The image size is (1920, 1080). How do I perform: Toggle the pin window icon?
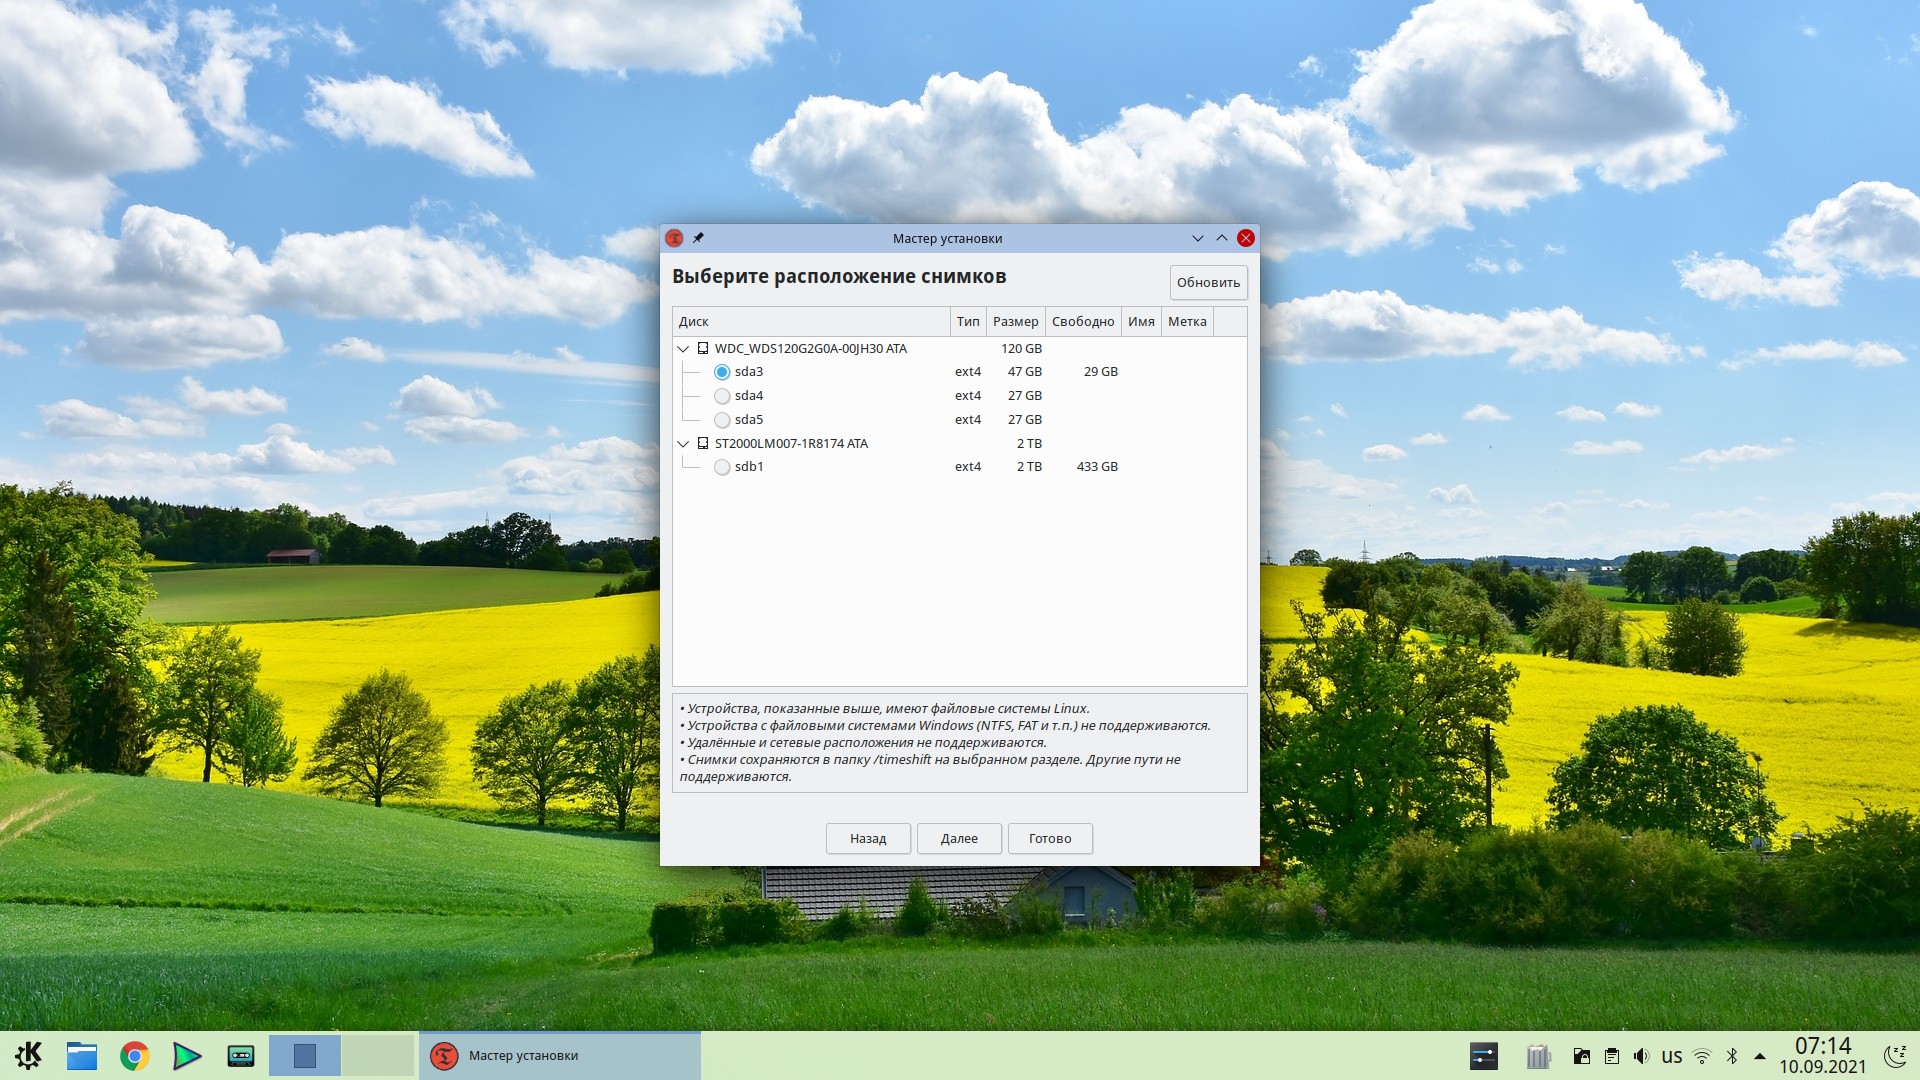click(699, 238)
